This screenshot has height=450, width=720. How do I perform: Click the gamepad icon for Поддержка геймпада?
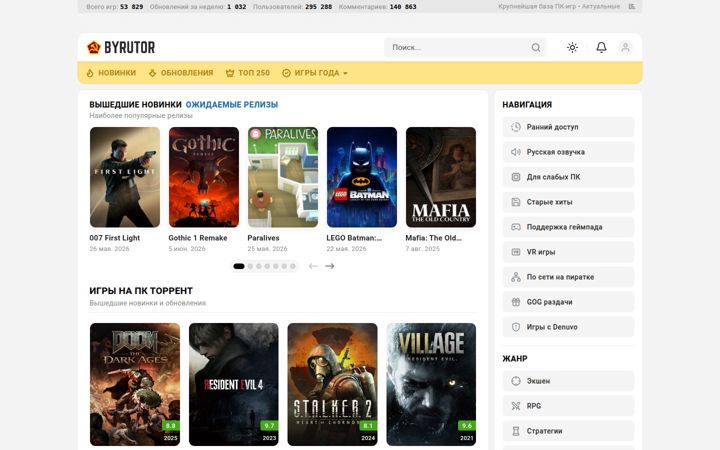(x=516, y=227)
